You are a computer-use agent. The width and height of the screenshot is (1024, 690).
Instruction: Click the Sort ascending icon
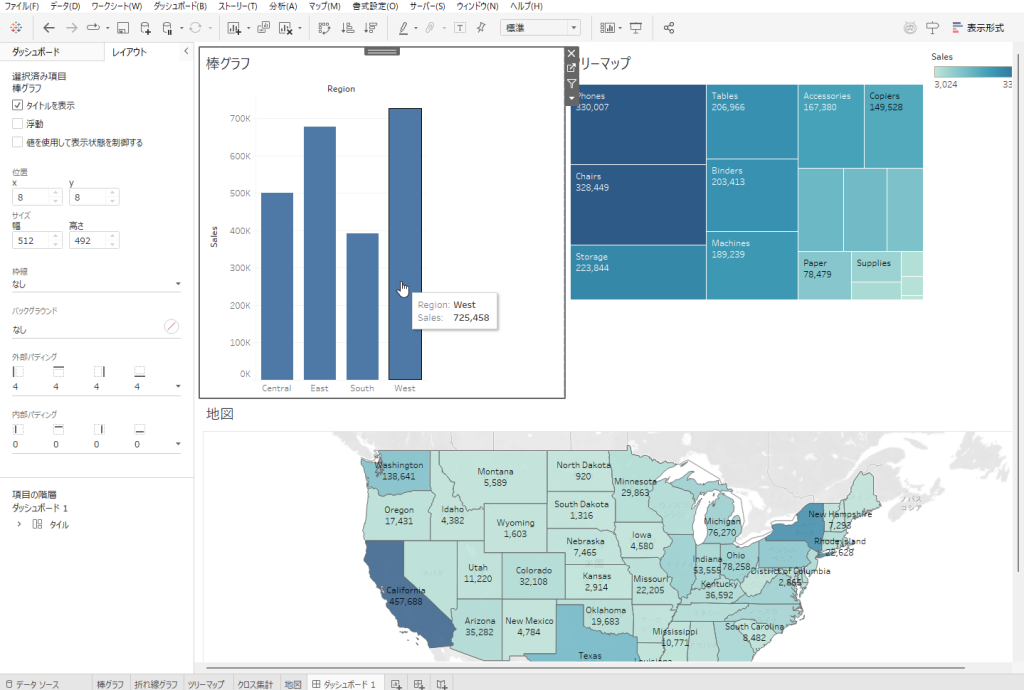pyautogui.click(x=347, y=28)
